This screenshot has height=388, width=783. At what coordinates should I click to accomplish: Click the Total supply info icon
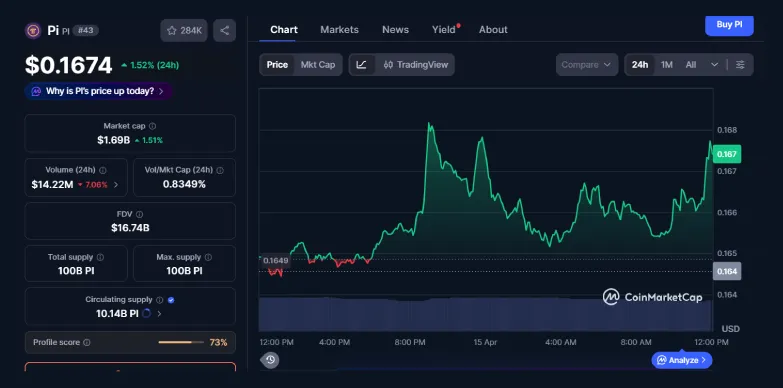coord(100,257)
